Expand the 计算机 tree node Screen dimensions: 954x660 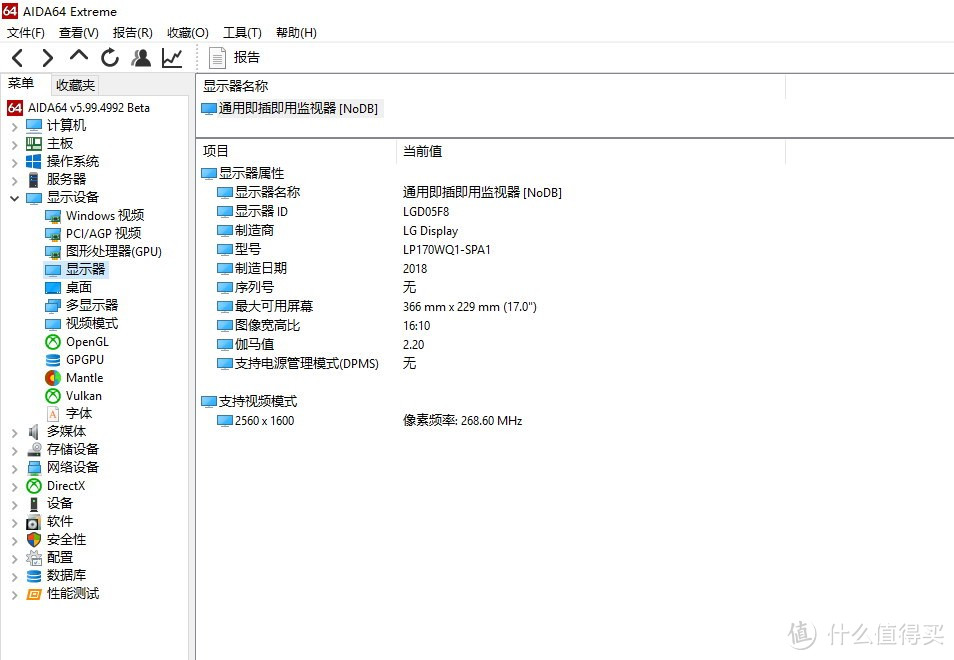15,127
